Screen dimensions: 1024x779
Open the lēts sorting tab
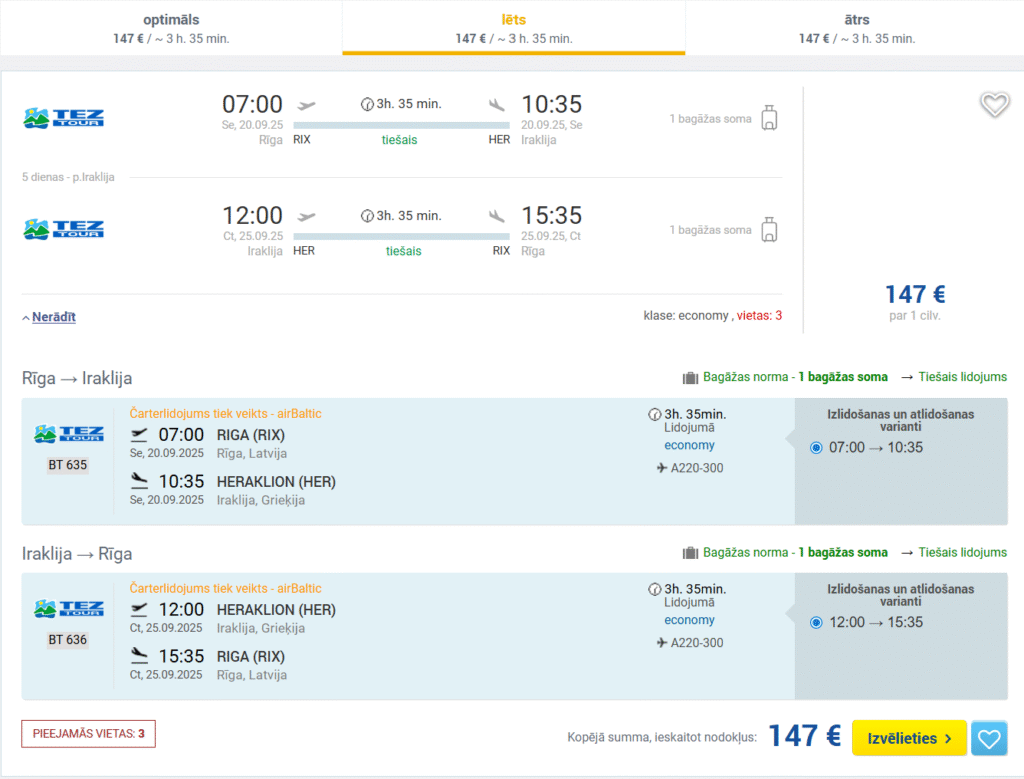513,28
